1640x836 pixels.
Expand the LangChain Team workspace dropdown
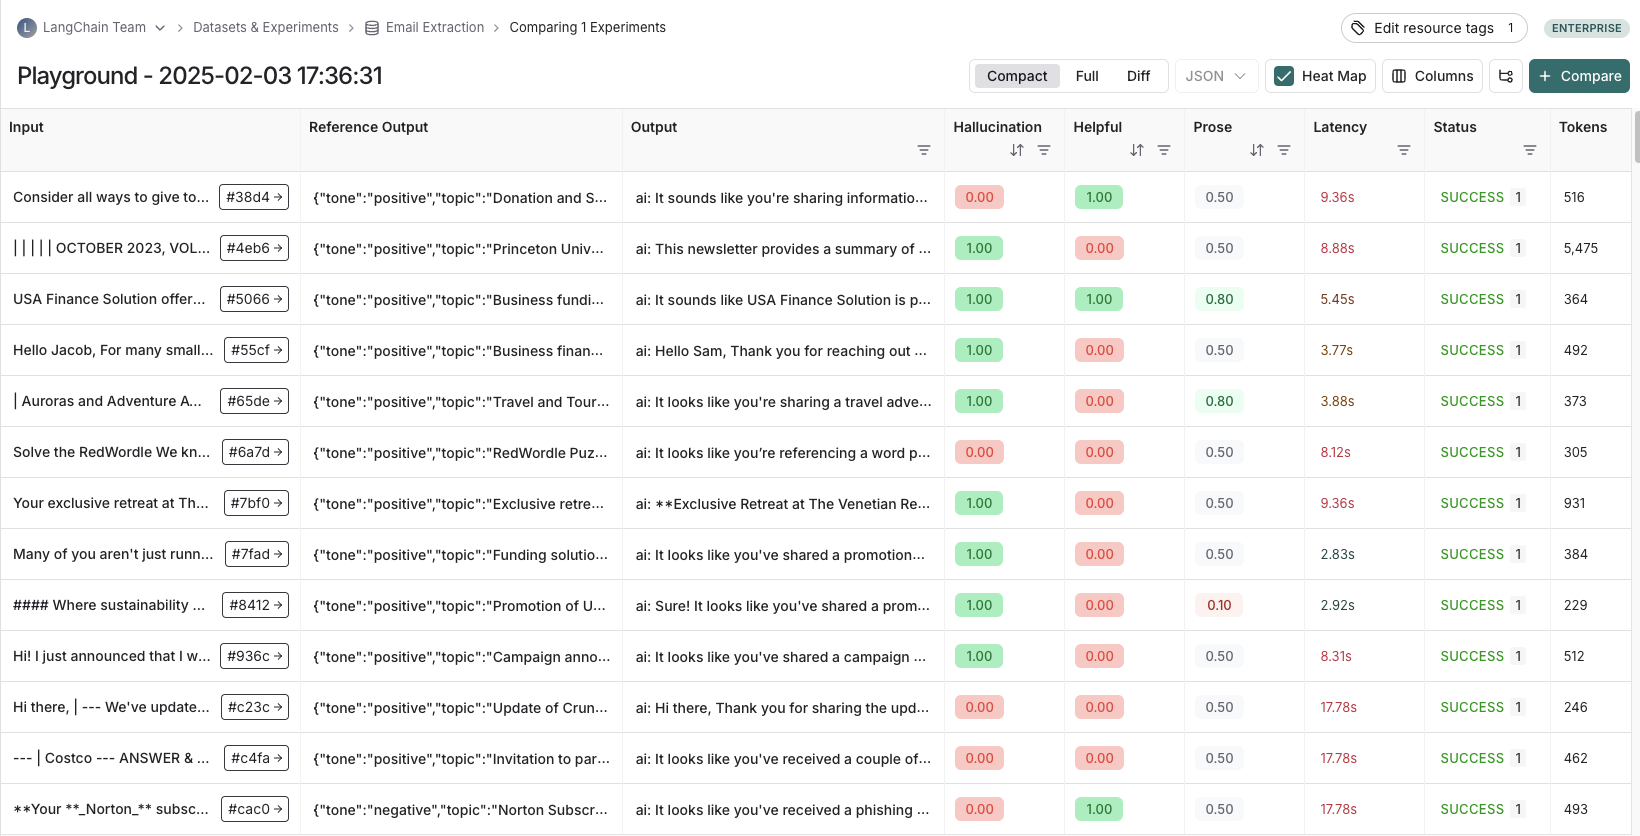tap(159, 28)
